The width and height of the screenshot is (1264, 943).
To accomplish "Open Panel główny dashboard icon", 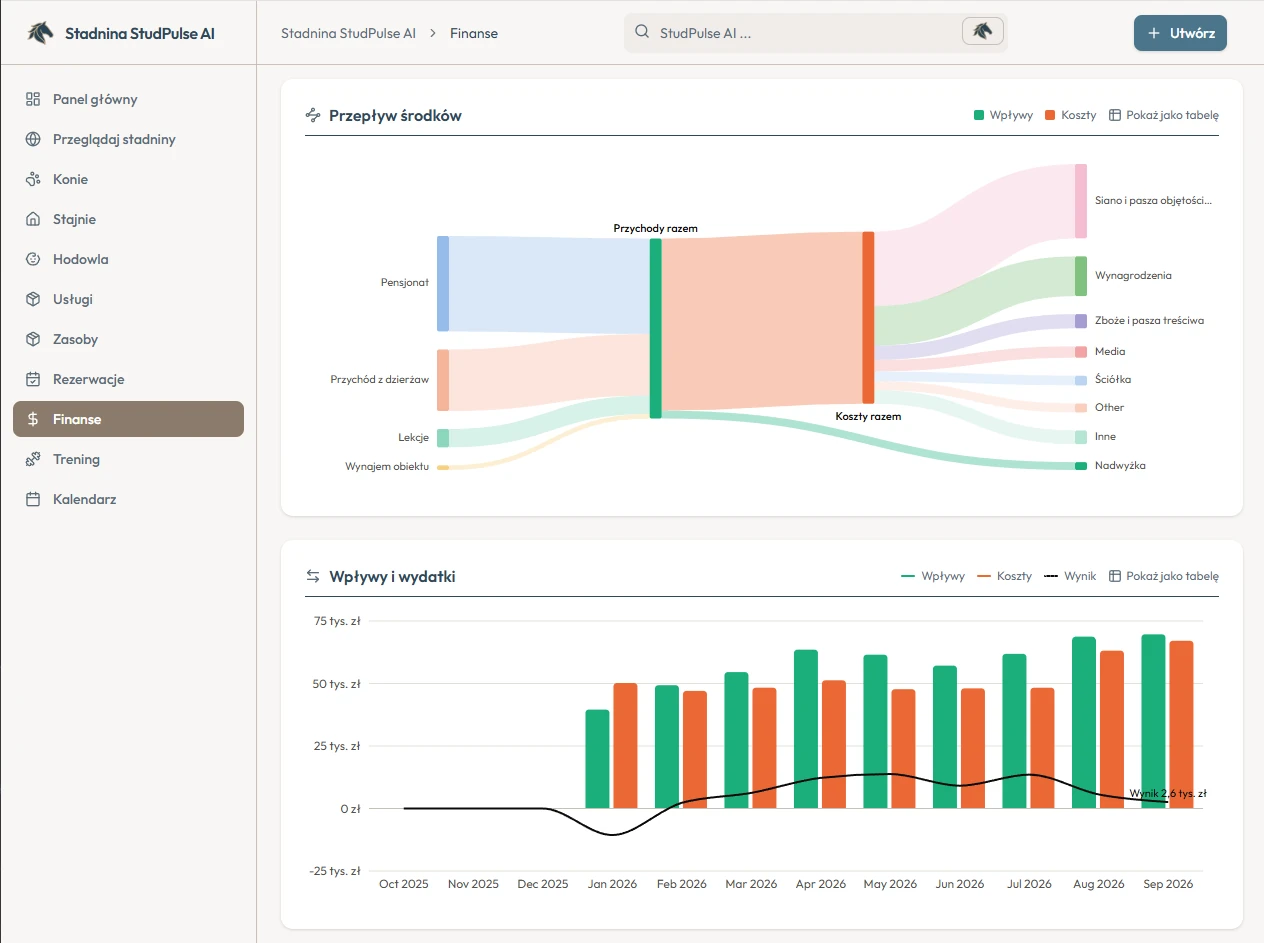I will coord(33,99).
